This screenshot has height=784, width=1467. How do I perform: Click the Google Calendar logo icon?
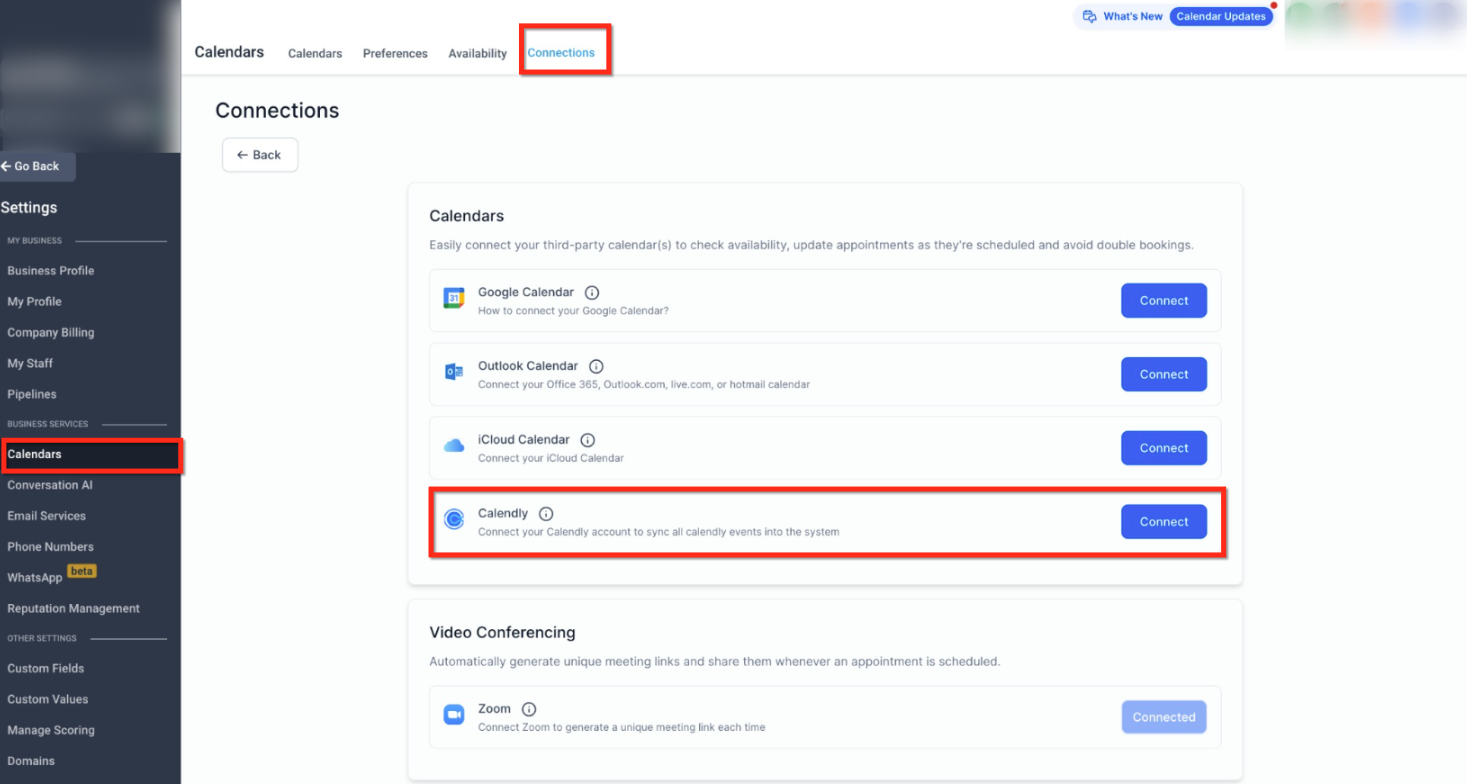coord(454,299)
